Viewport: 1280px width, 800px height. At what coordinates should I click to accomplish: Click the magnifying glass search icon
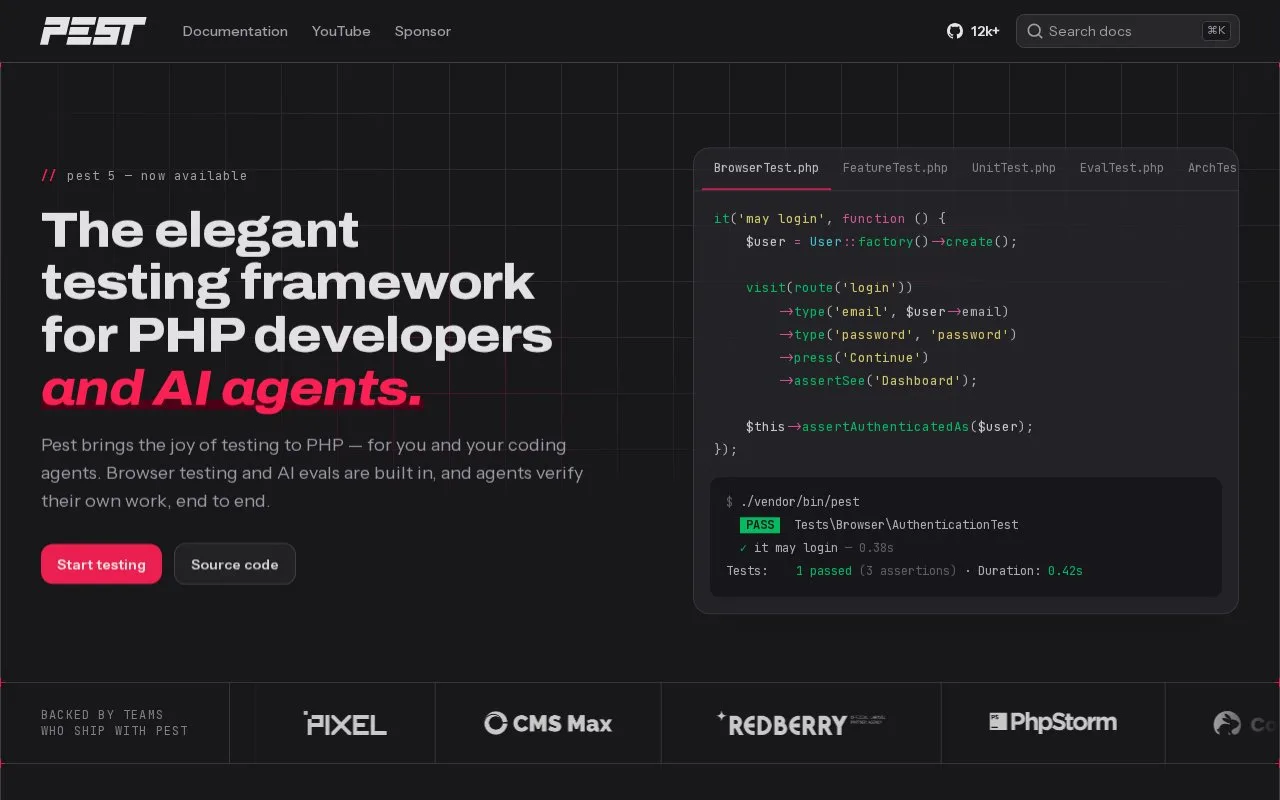[1035, 31]
